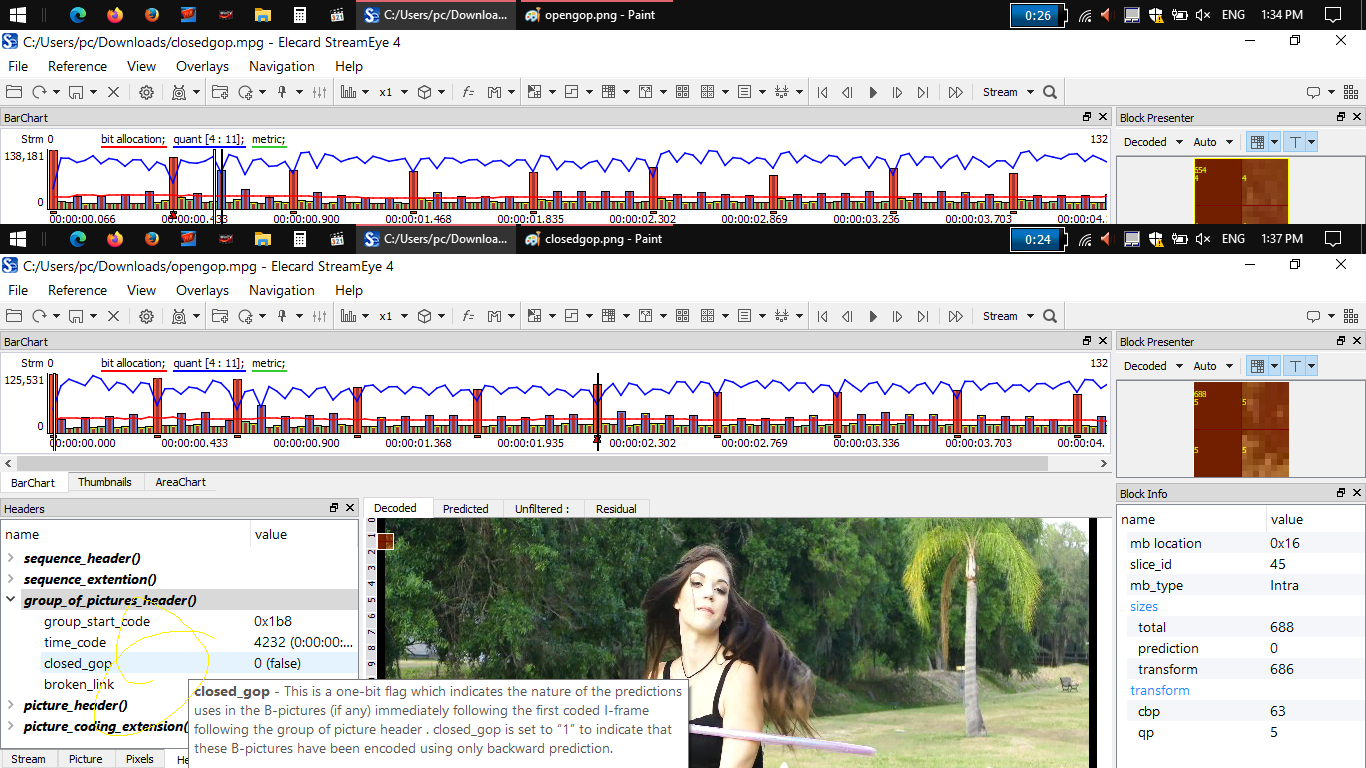Click the bug debug icon in closedgop.mpg toolbar

(179, 92)
